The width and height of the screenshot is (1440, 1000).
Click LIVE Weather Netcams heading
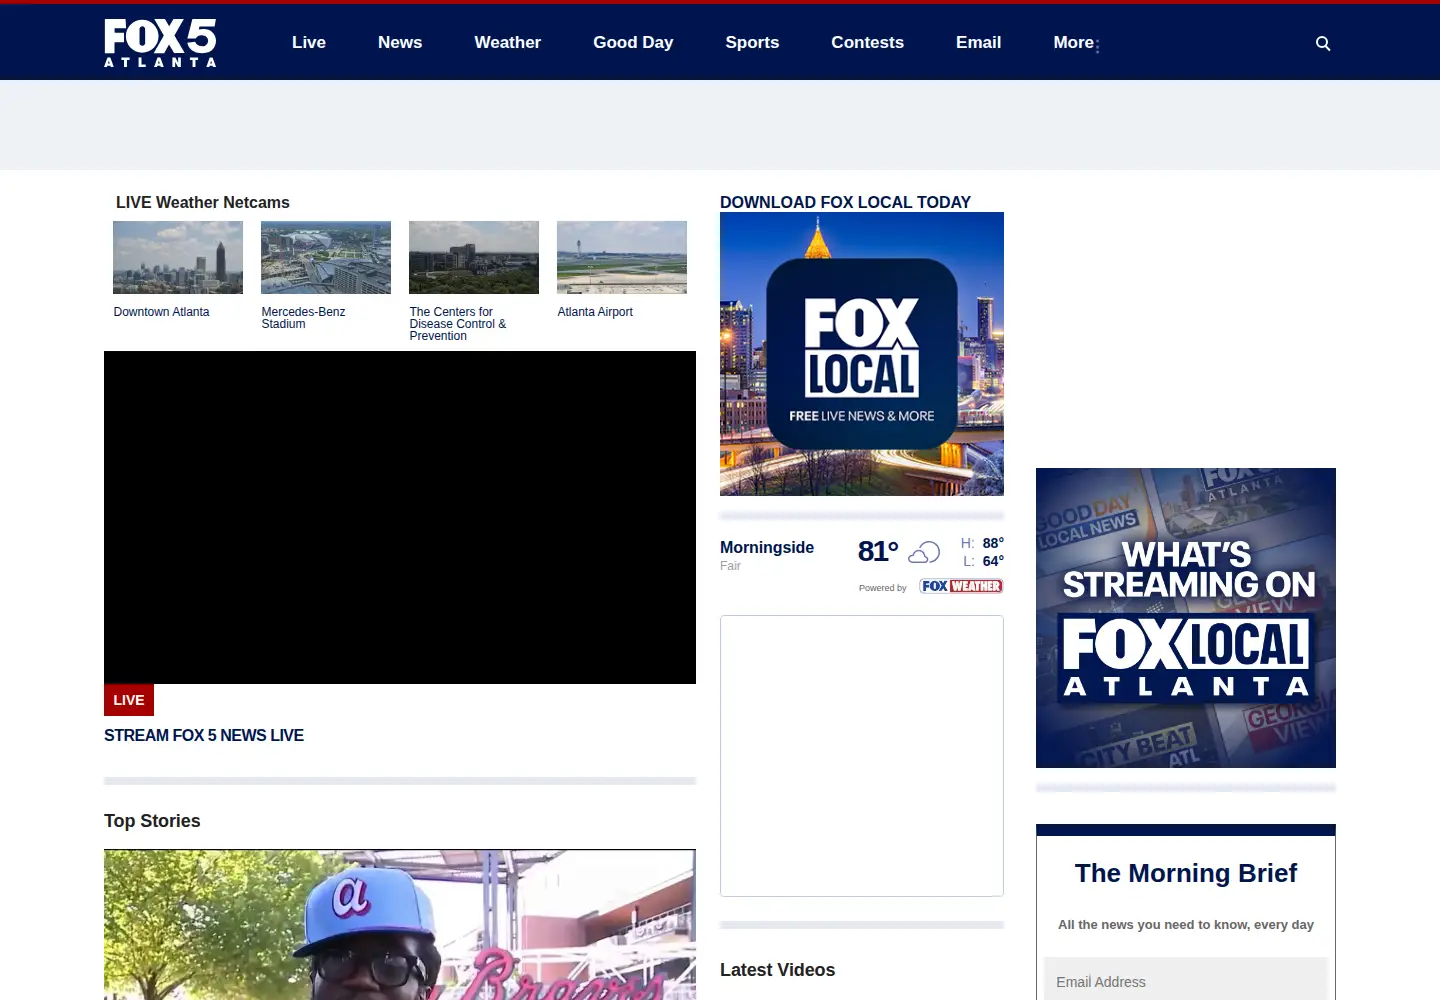[203, 202]
